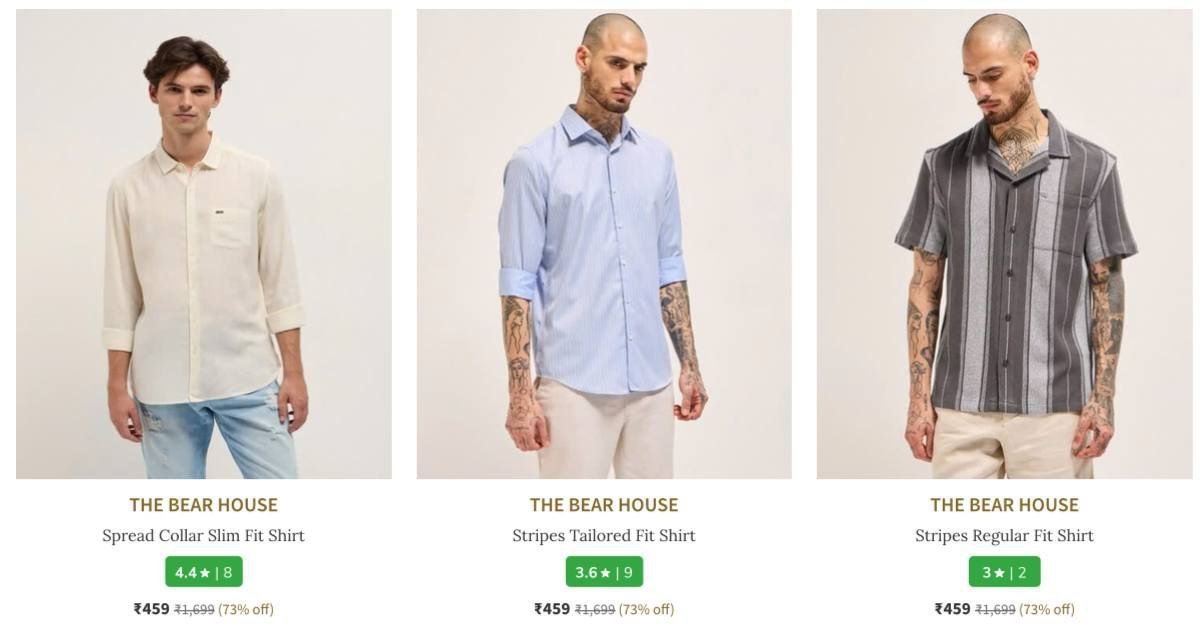Viewport: 1200px width, 636px height.
Task: Click THE BEAR HOUSE brand above Stripes Regular shirt
Action: [x=1005, y=505]
